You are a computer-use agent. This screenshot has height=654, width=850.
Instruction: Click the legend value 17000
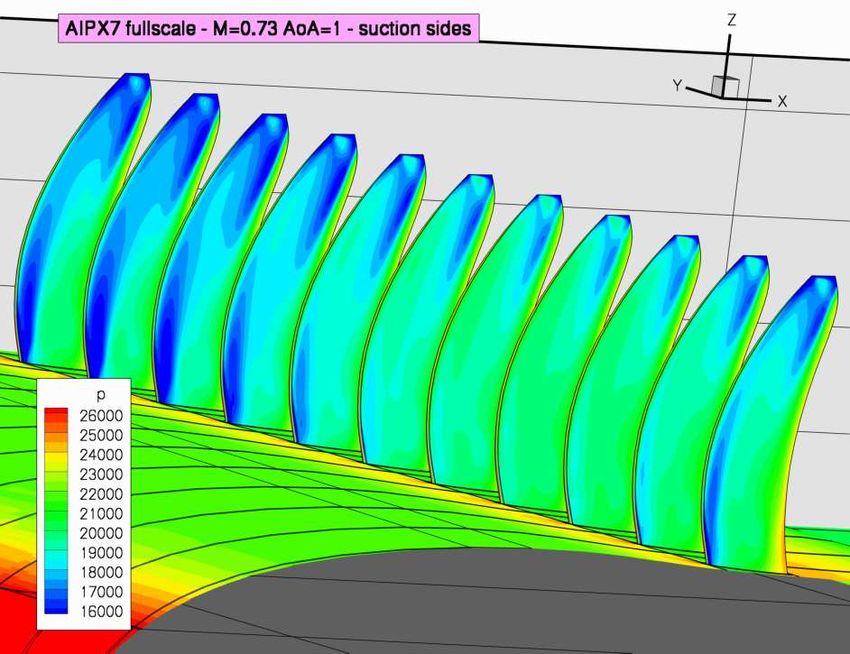coord(101,592)
